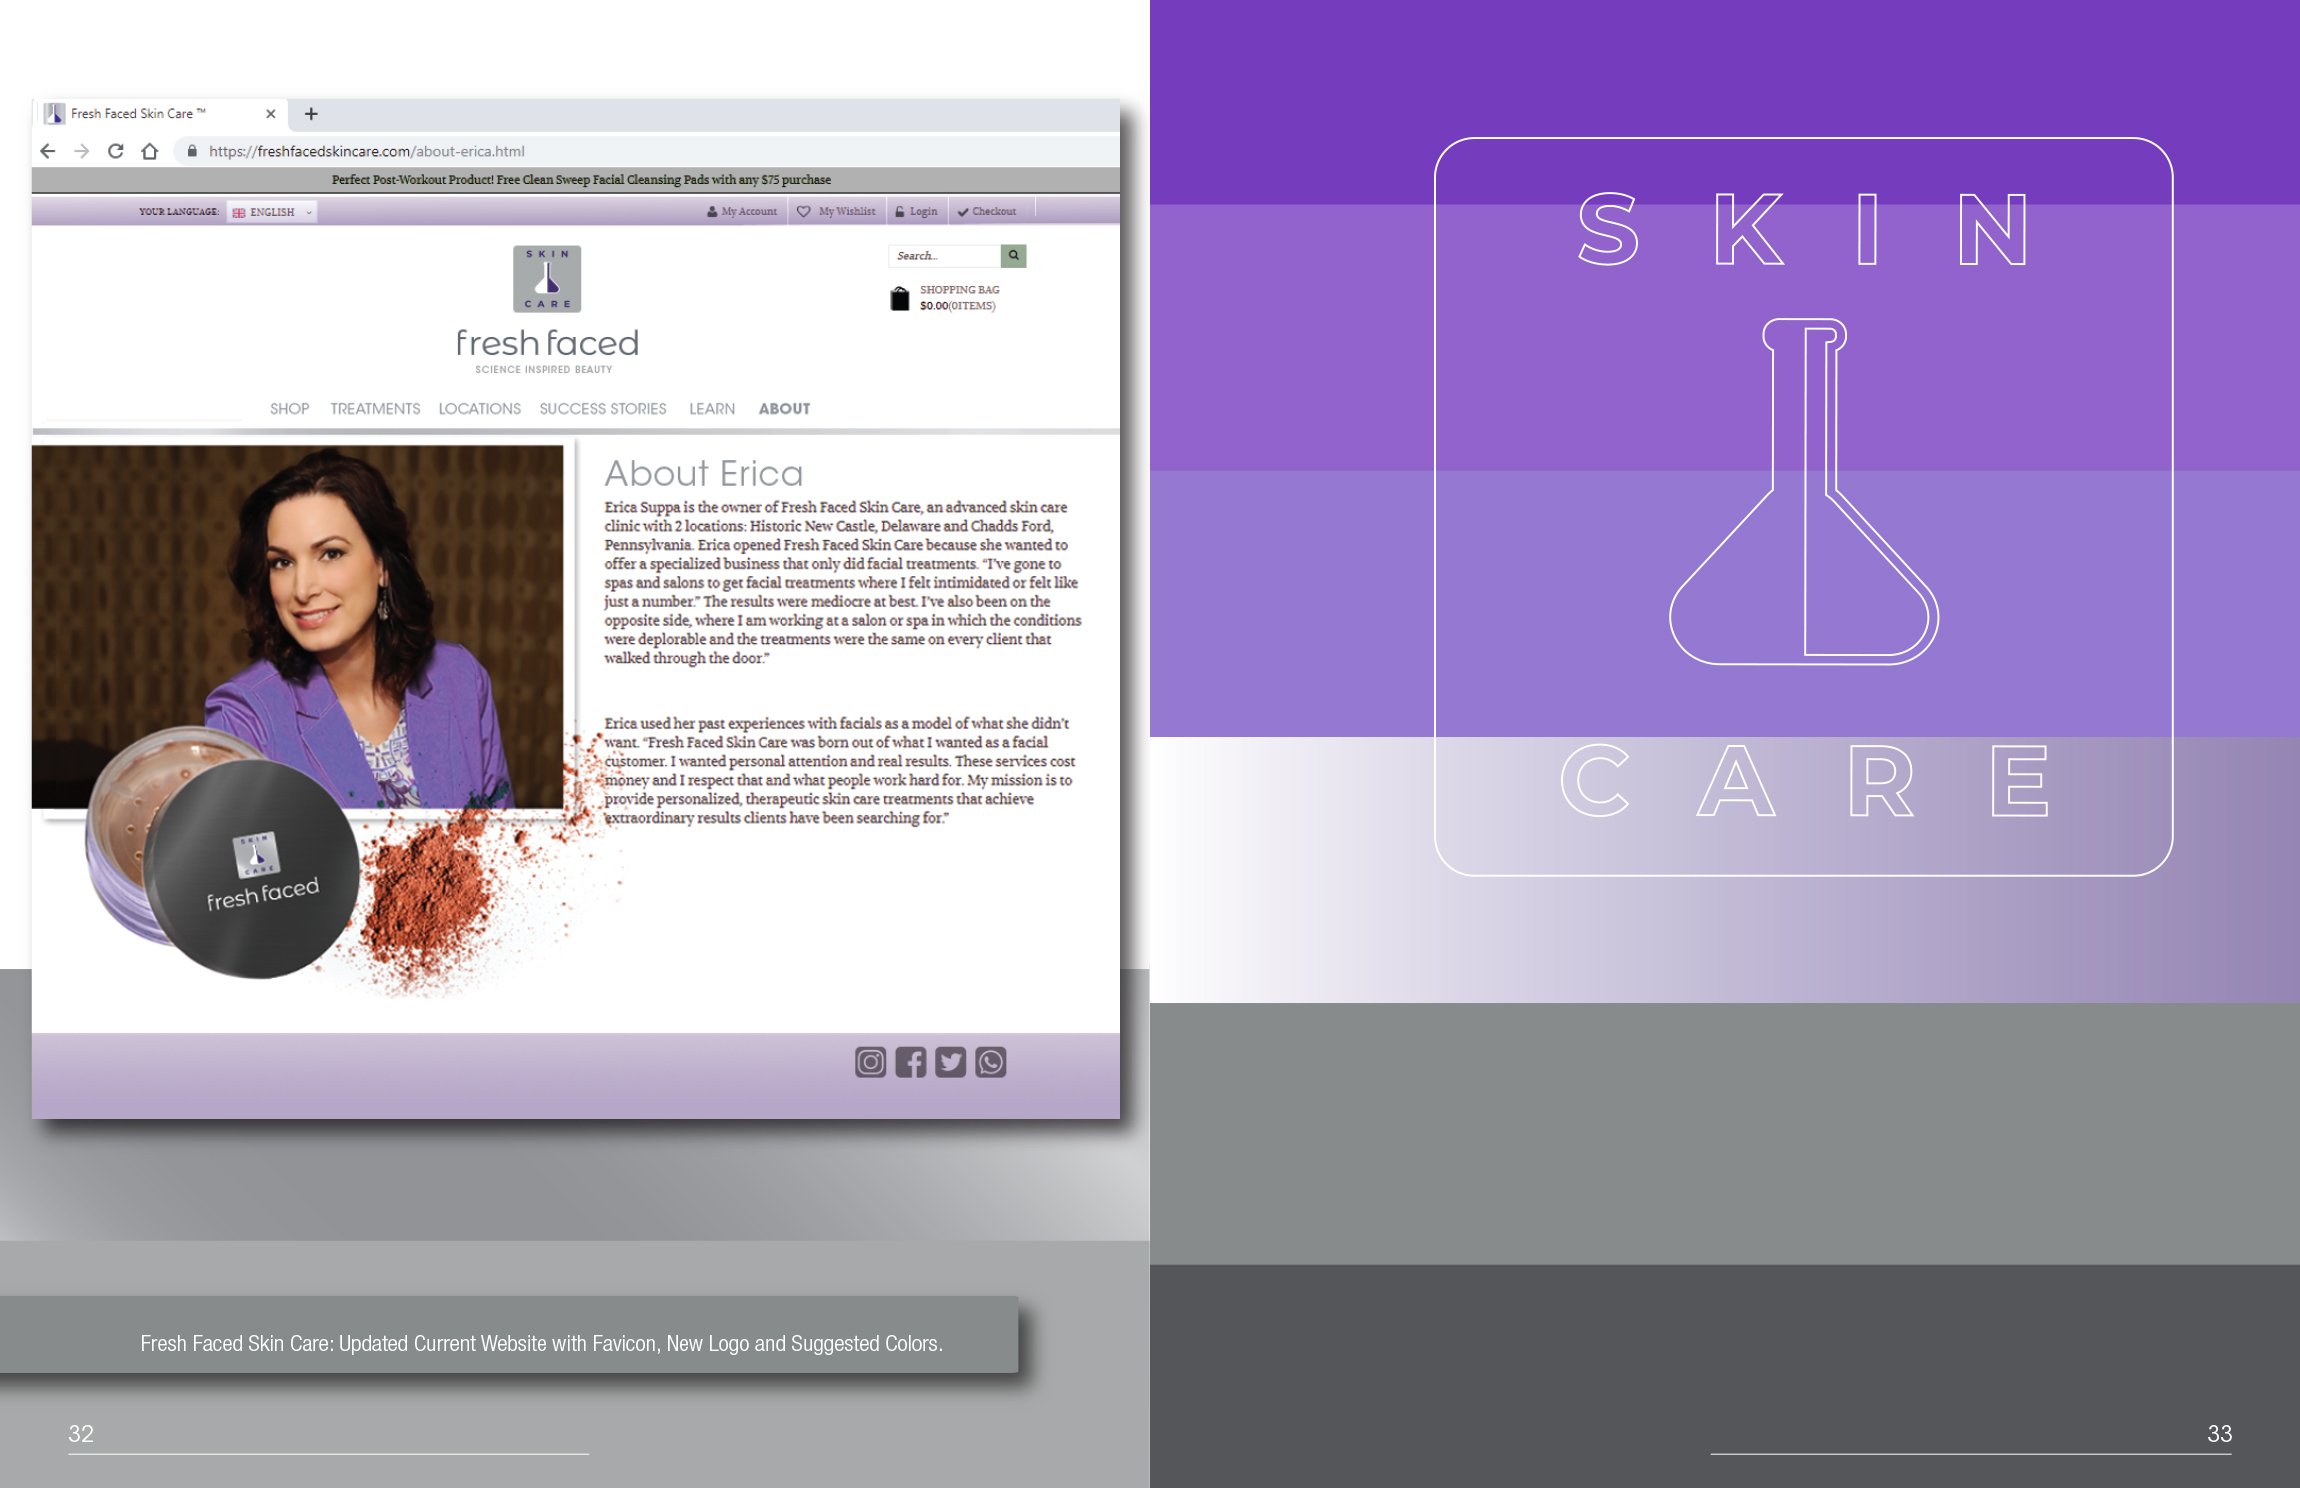Open the WhatsApp icon in footer

pos(991,1062)
